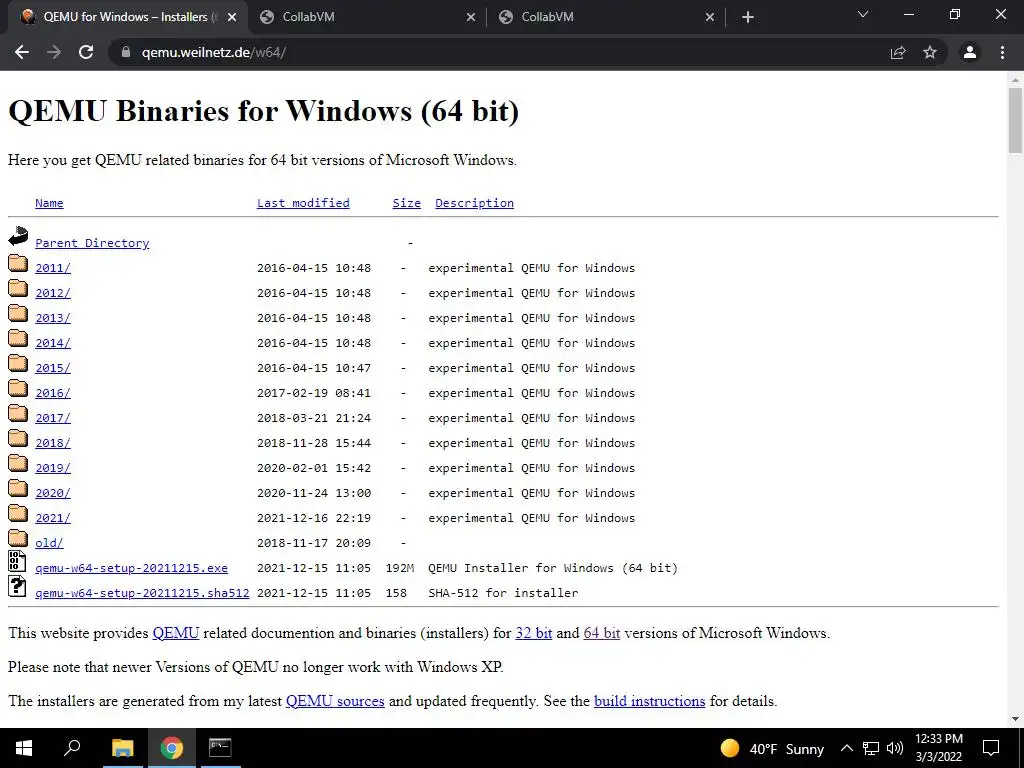The width and height of the screenshot is (1024, 768).
Task: Open the 2012/ folder link
Action: [53, 293]
